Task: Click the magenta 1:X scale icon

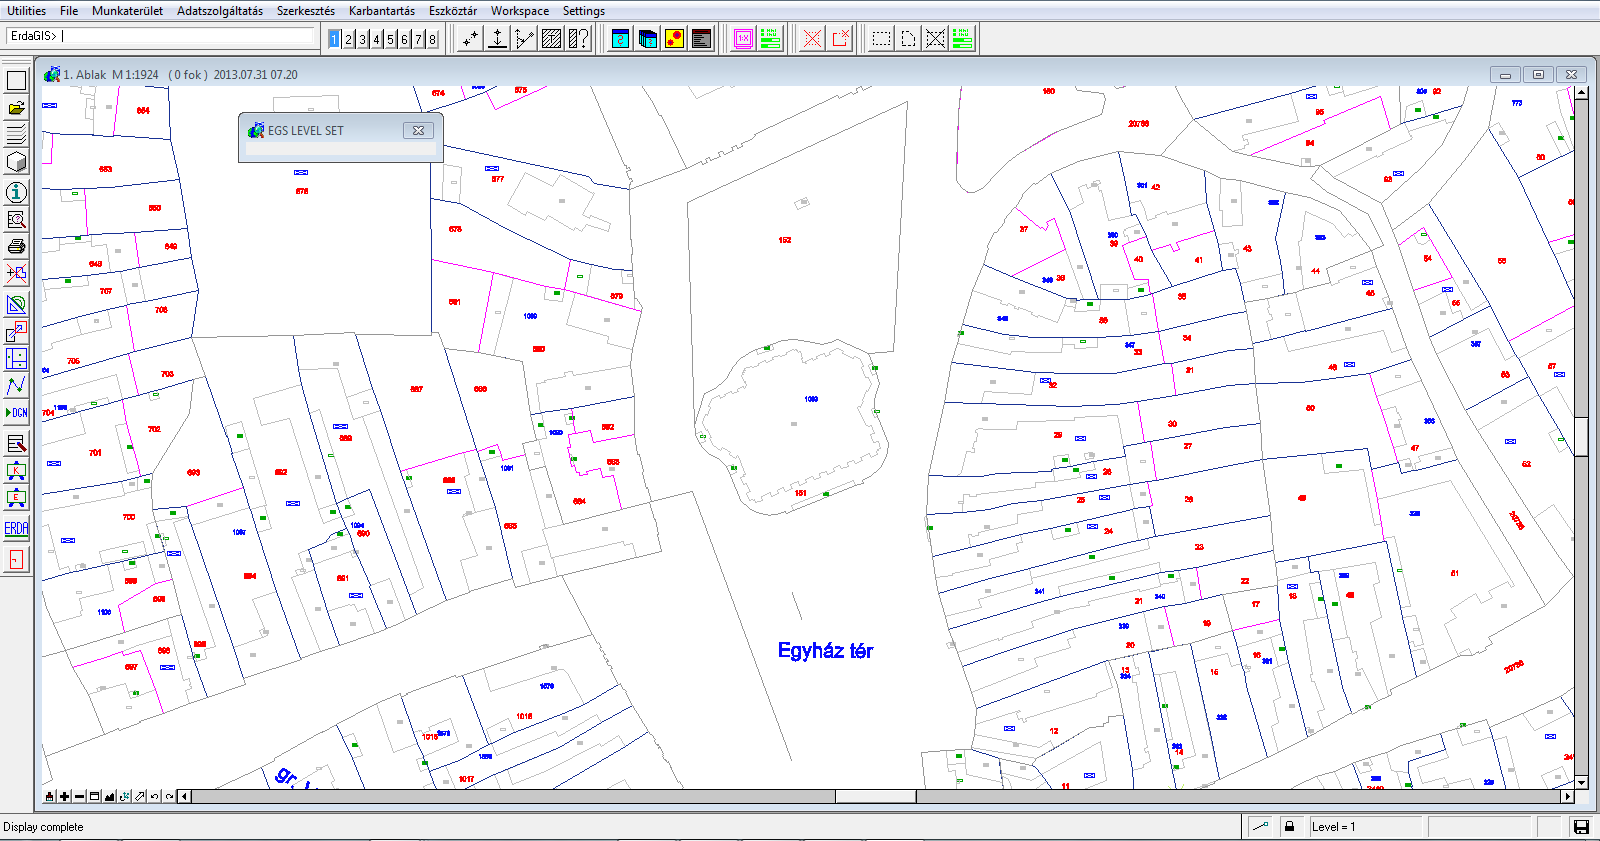Action: pos(743,39)
